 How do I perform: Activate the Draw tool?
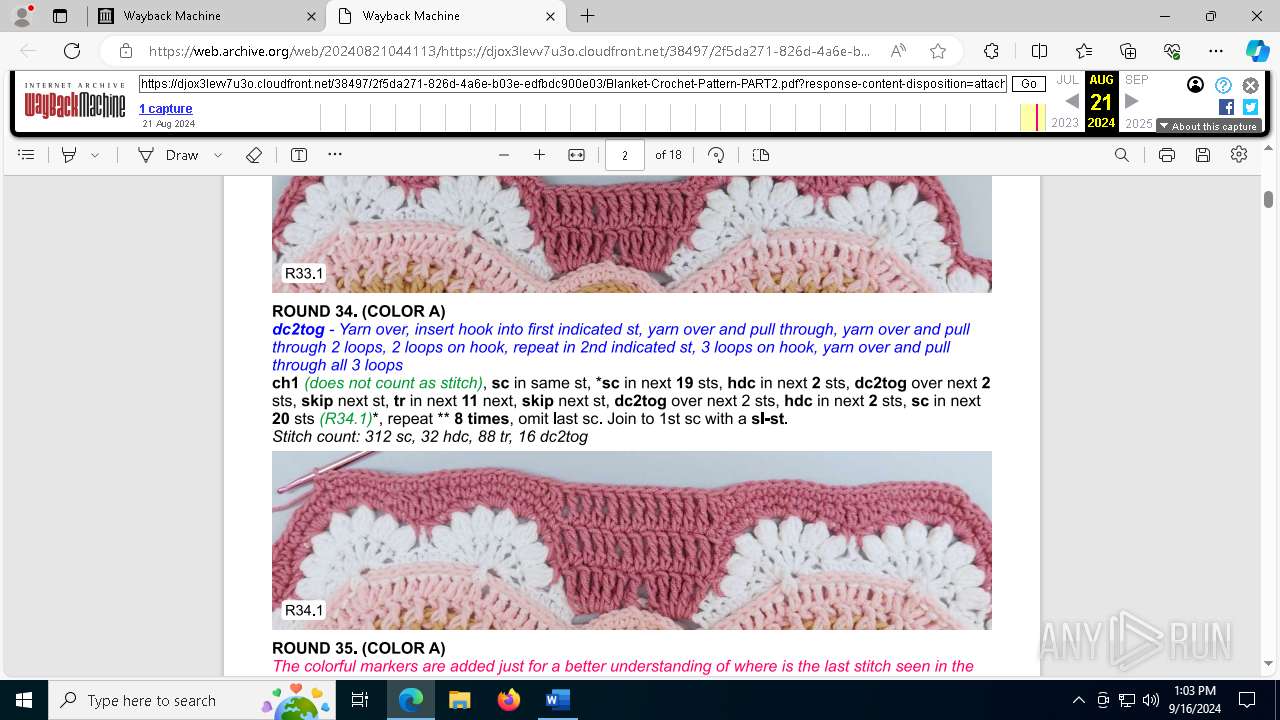(168, 155)
